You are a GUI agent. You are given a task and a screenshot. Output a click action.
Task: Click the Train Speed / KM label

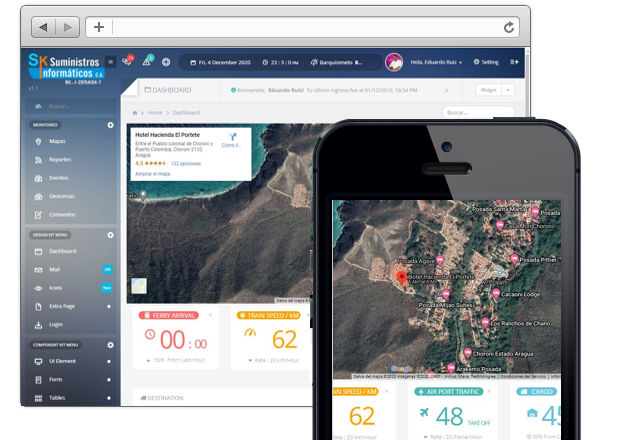(269, 315)
